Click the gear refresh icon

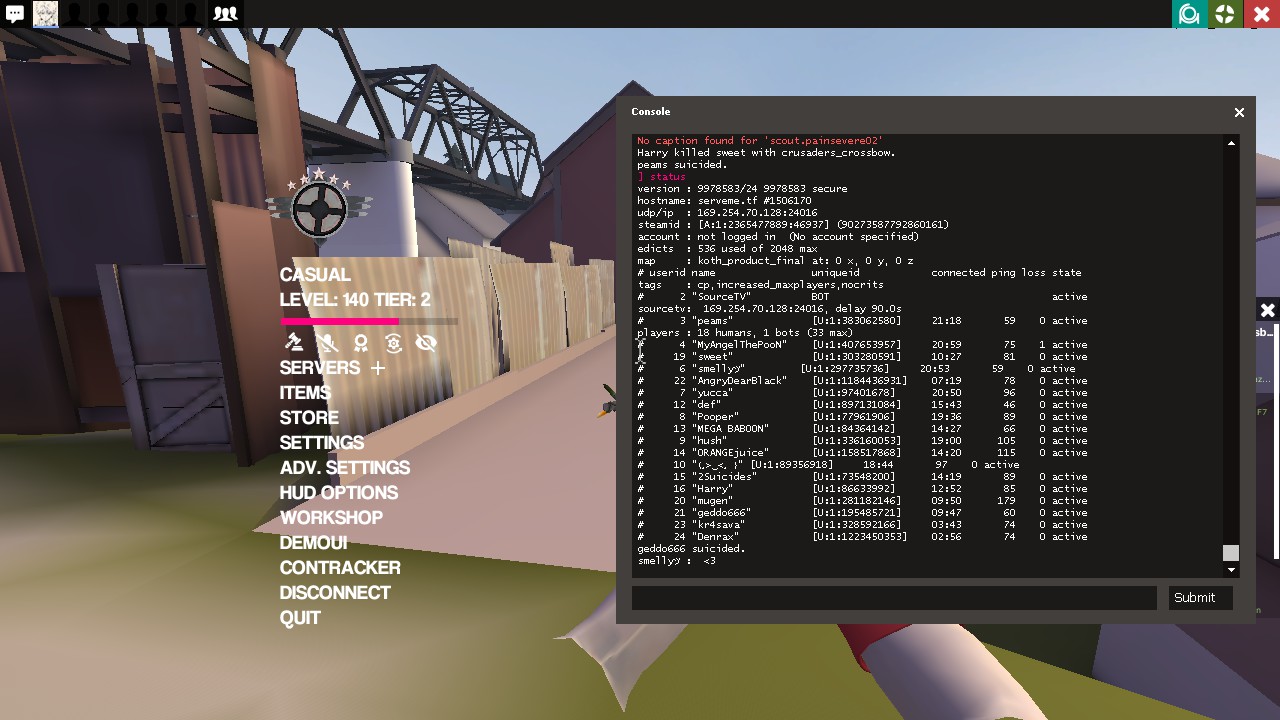click(x=394, y=343)
